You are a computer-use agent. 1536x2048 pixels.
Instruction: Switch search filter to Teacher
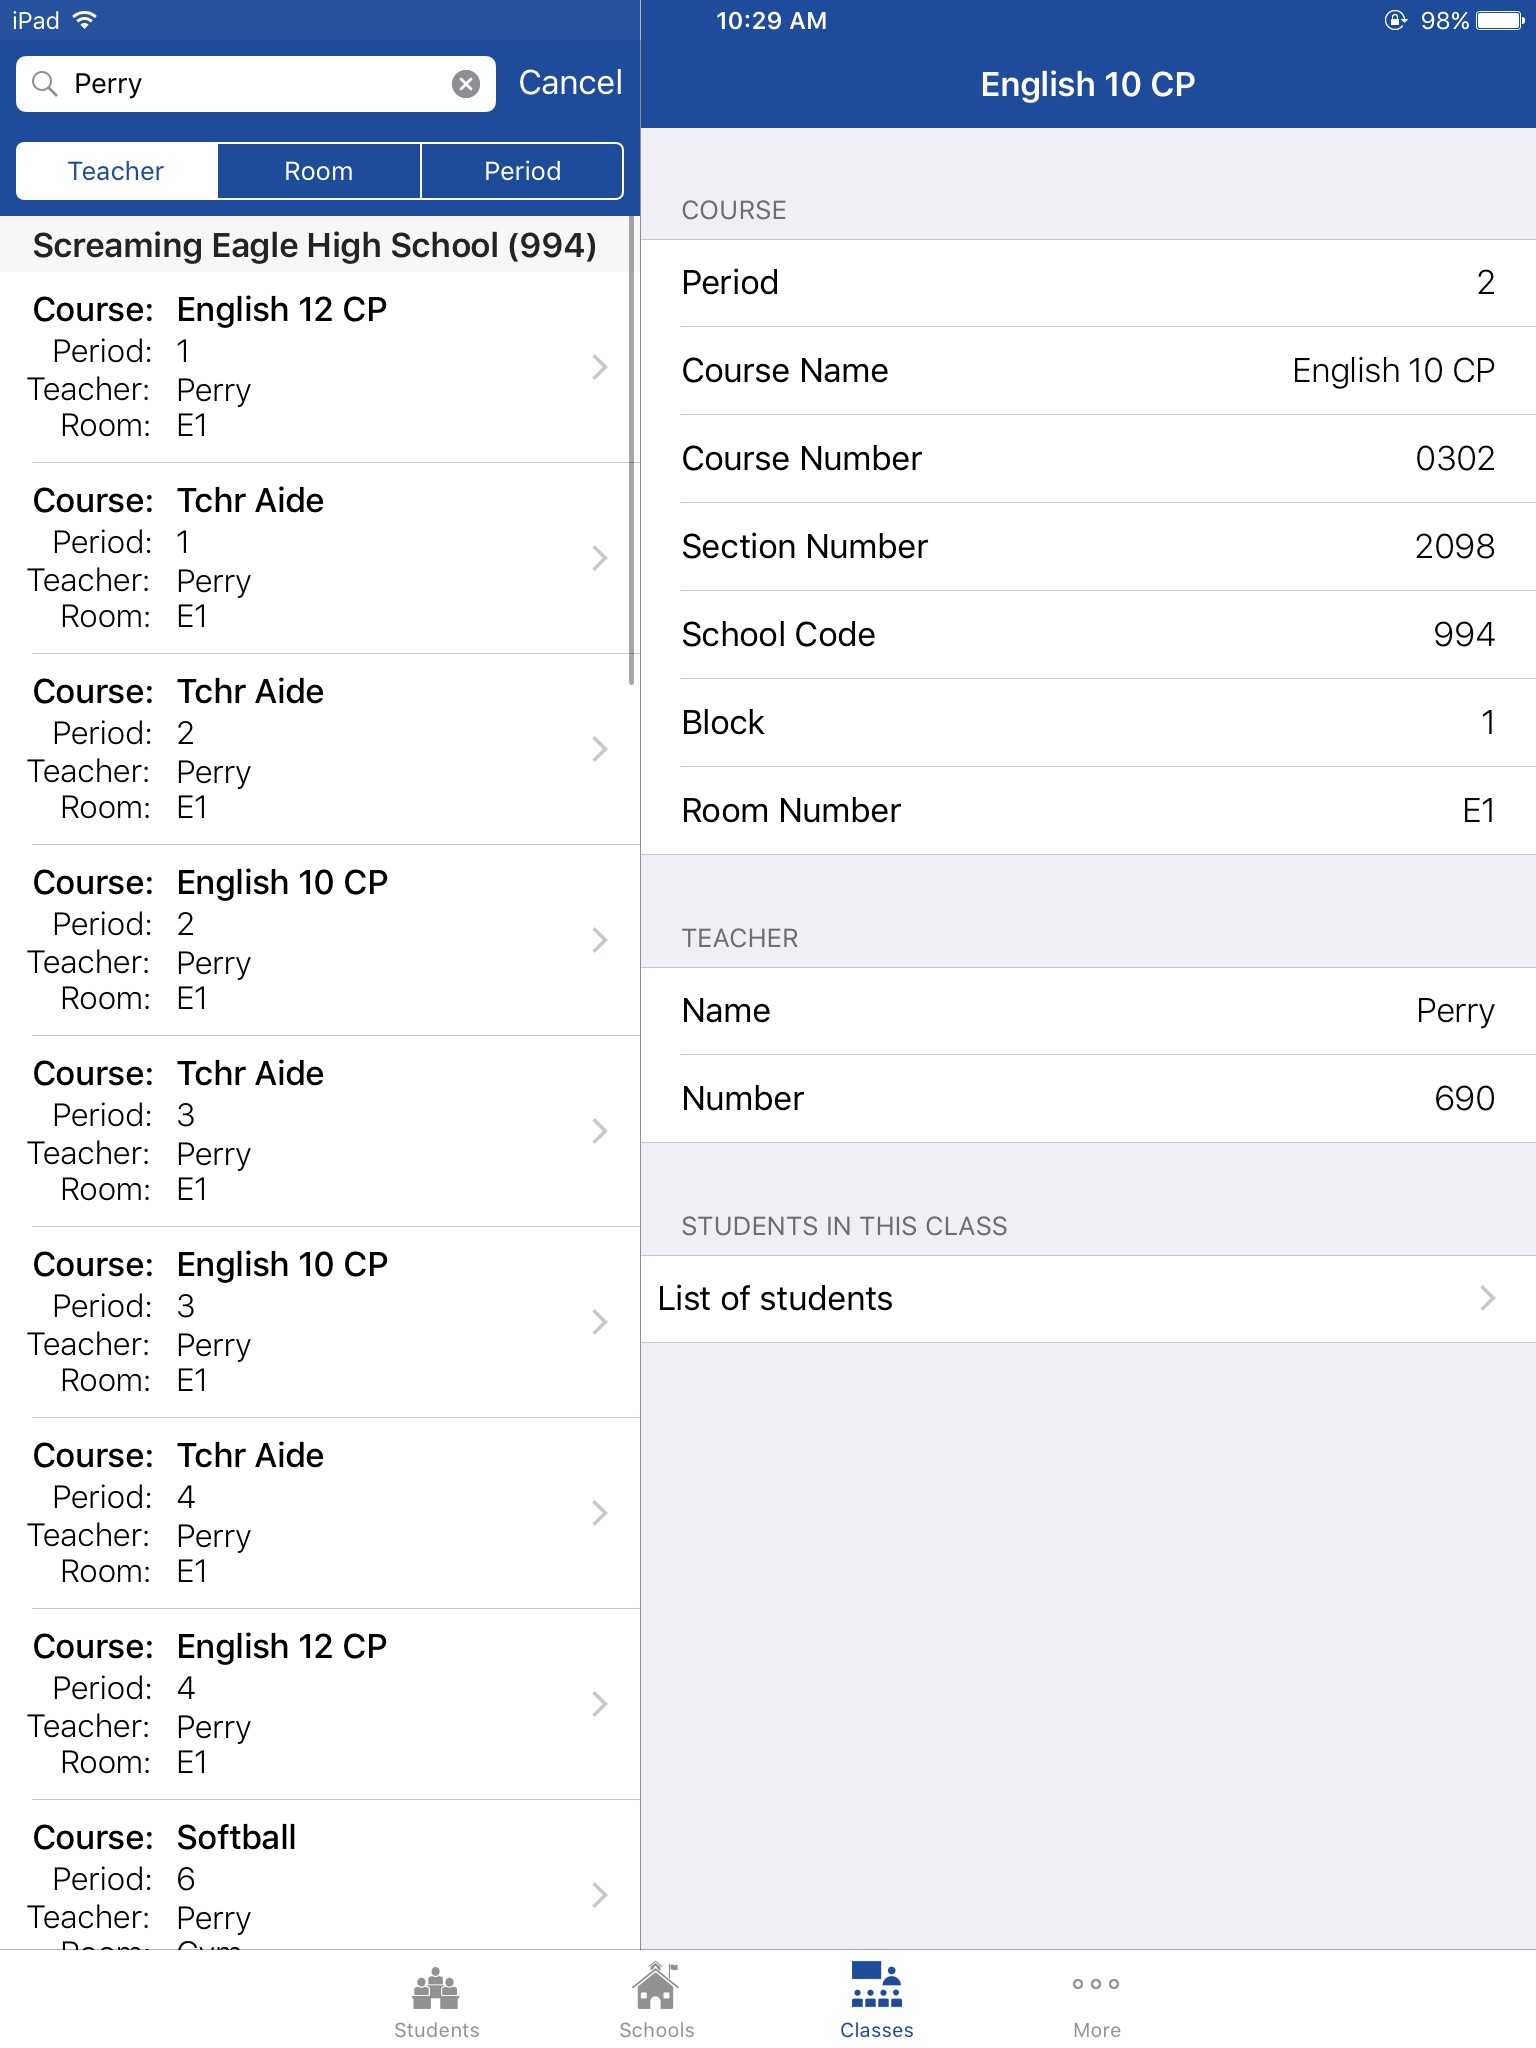pyautogui.click(x=116, y=171)
